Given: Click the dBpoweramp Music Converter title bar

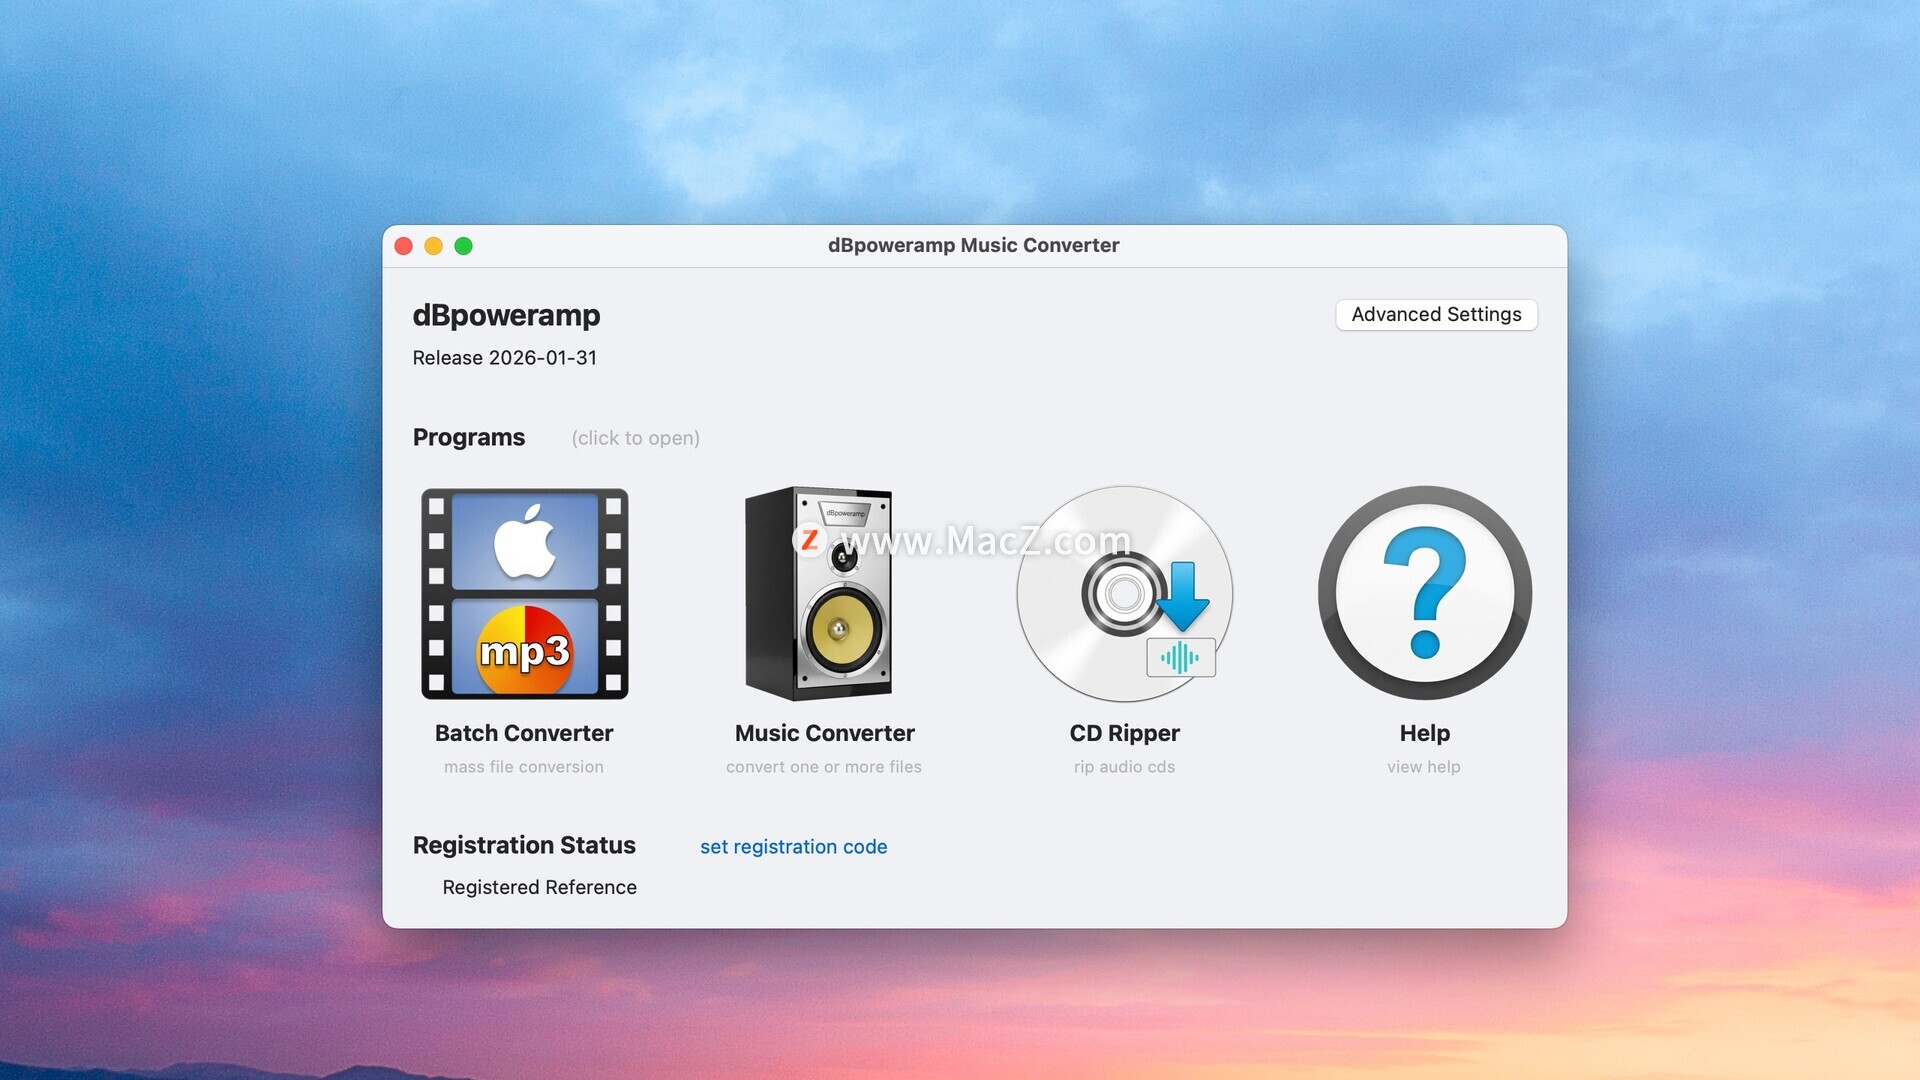Looking at the screenshot, I should [973, 246].
